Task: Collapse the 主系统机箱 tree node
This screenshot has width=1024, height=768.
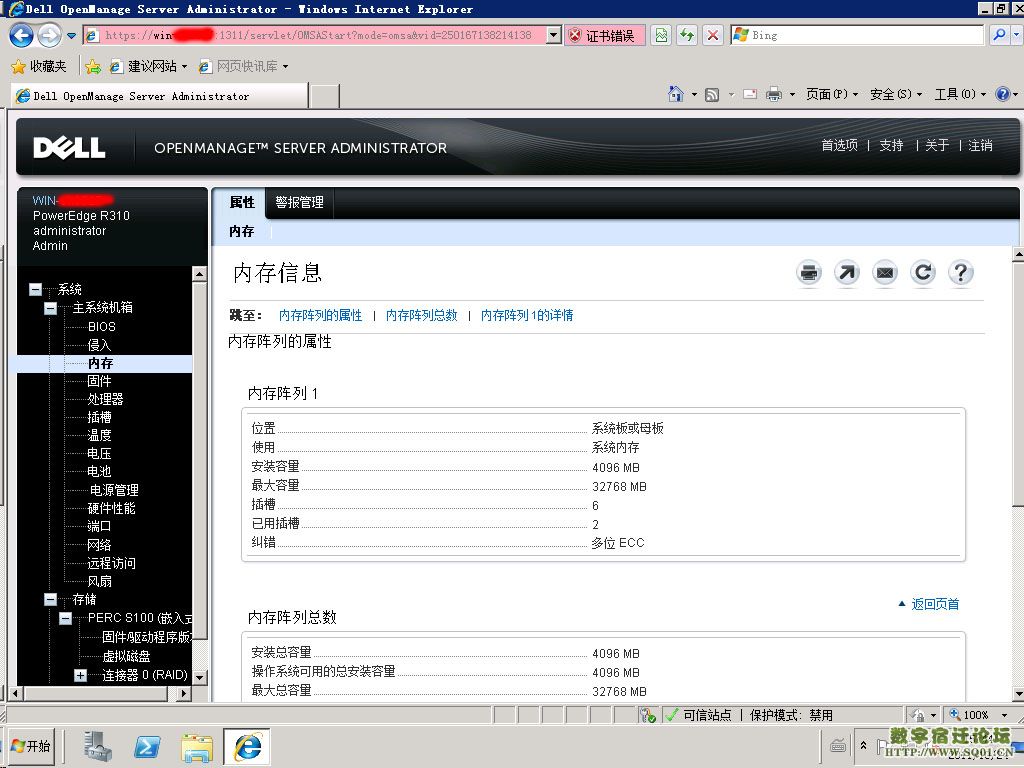Action: tap(50, 308)
